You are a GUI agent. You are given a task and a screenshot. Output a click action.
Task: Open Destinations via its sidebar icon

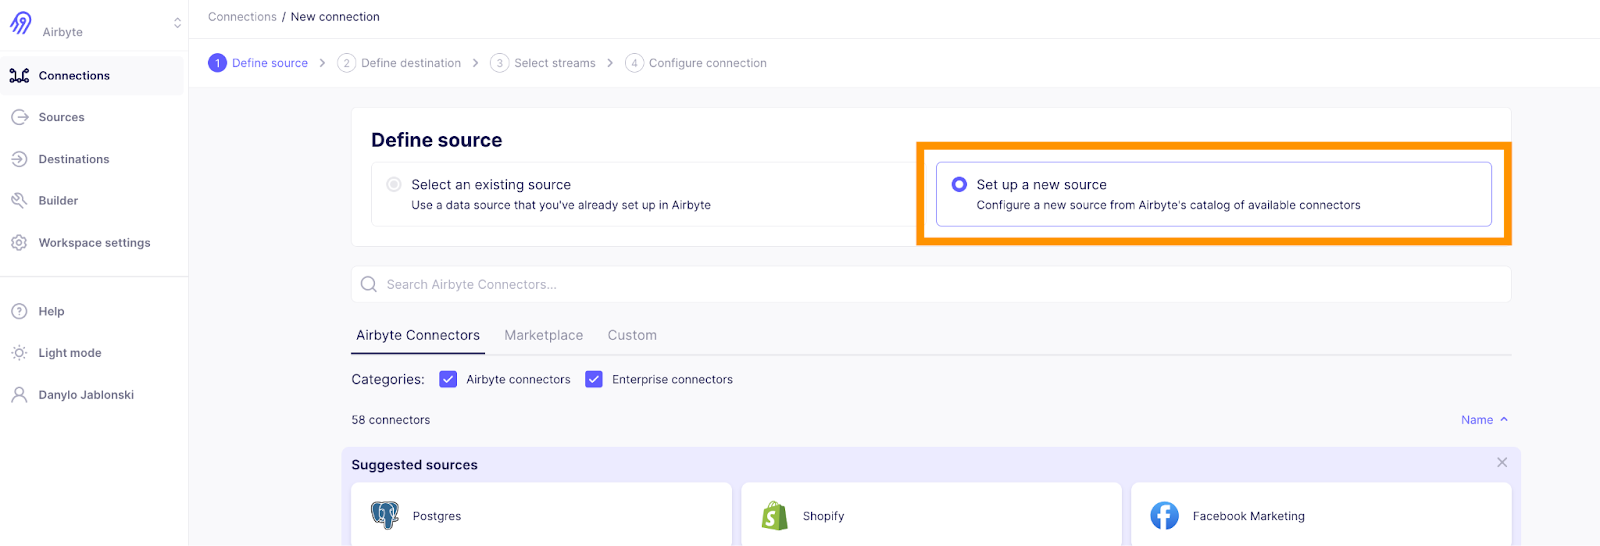click(x=19, y=159)
